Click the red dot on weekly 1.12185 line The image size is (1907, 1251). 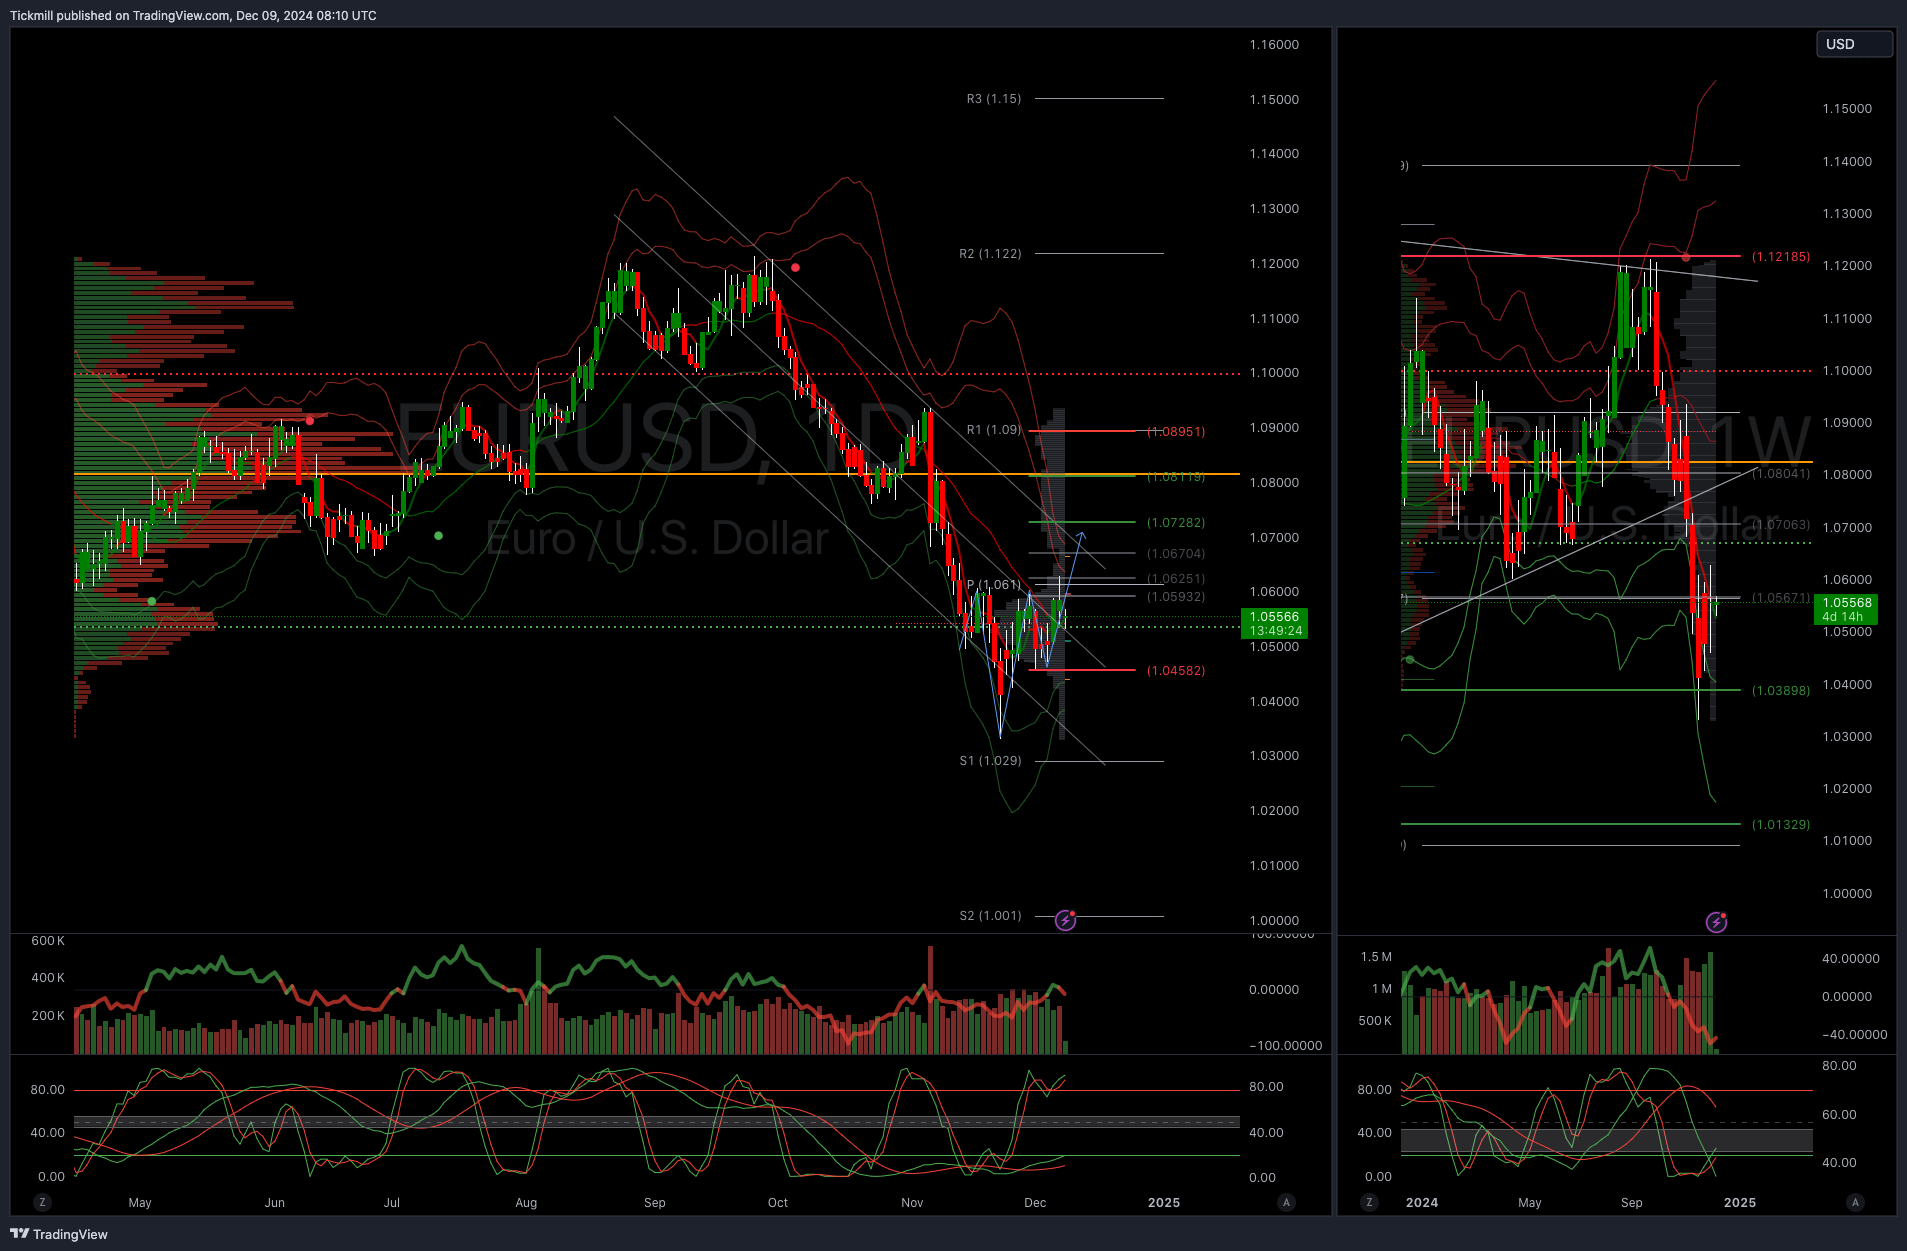click(x=1686, y=258)
